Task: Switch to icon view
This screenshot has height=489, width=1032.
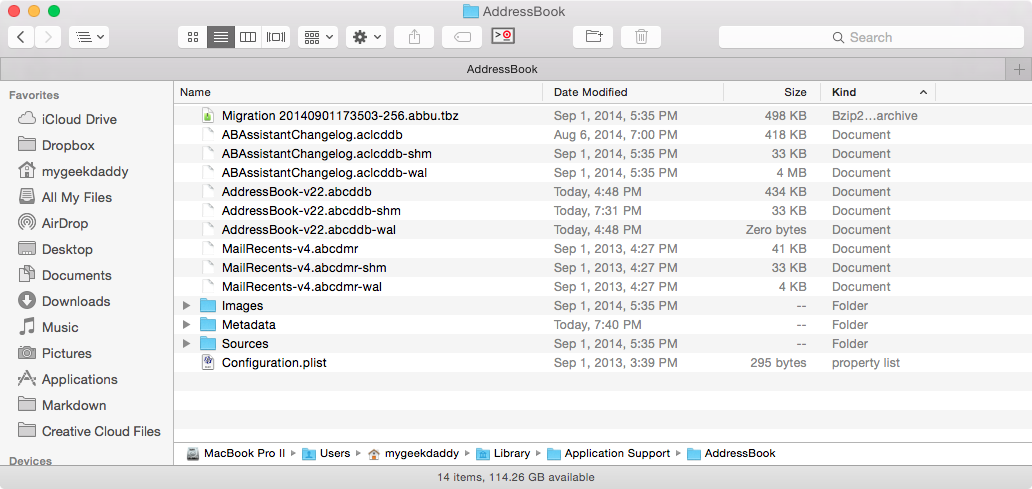Action: click(193, 37)
